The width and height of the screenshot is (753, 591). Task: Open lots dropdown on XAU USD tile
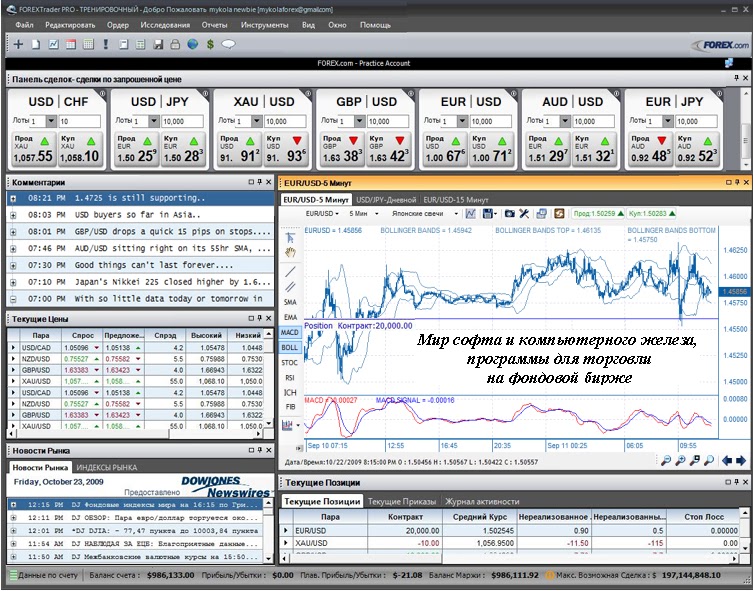pos(257,121)
